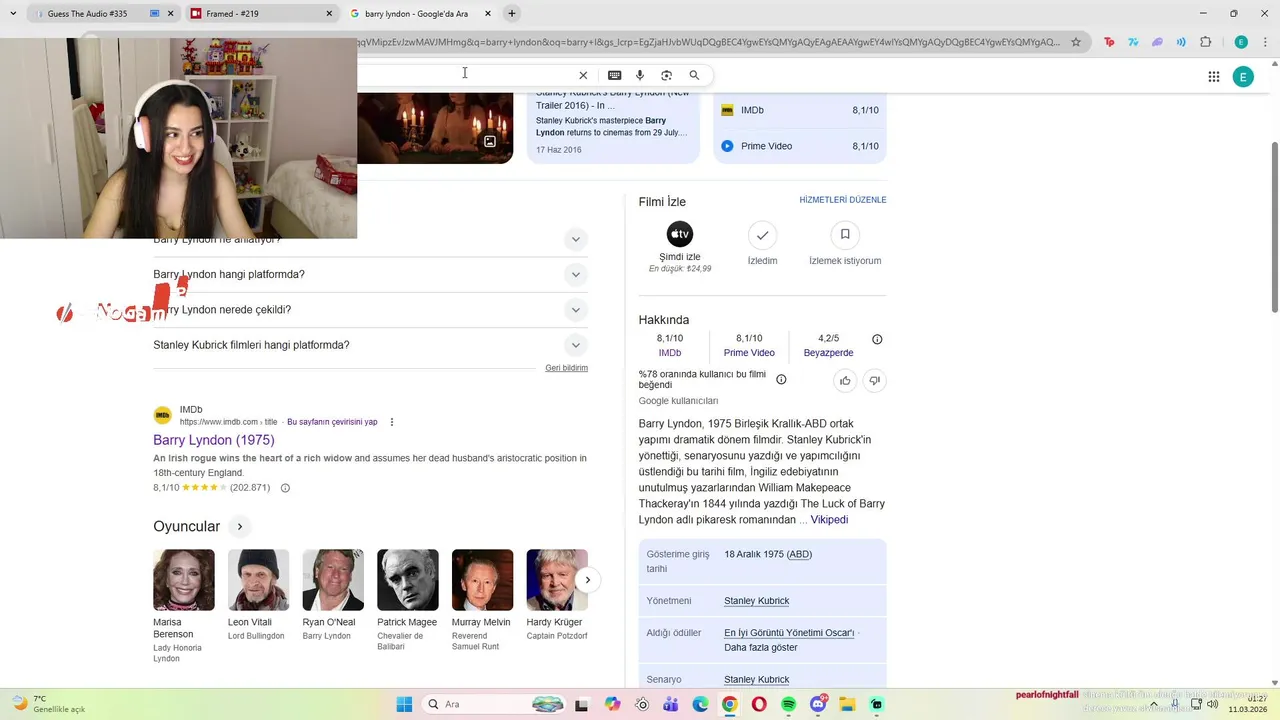1280x720 pixels.
Task: Show info about user like percentage
Action: coord(781,379)
